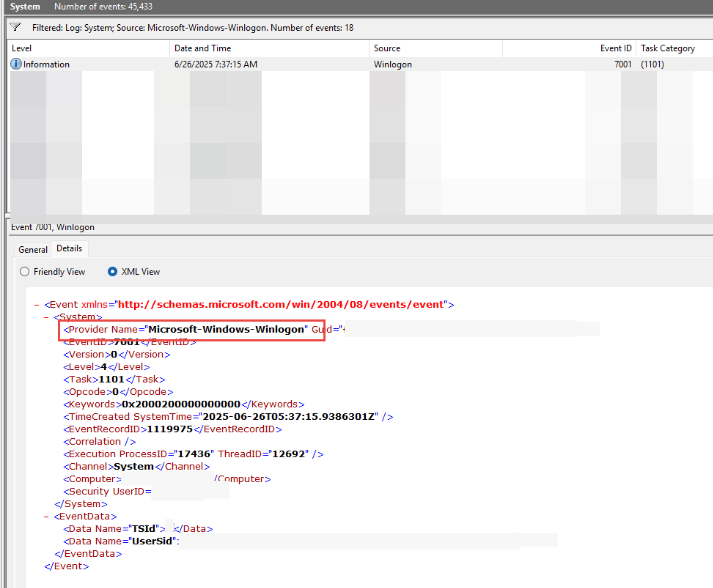Click the Opcode 0 XML line
713x588 pixels.
click(x=118, y=392)
